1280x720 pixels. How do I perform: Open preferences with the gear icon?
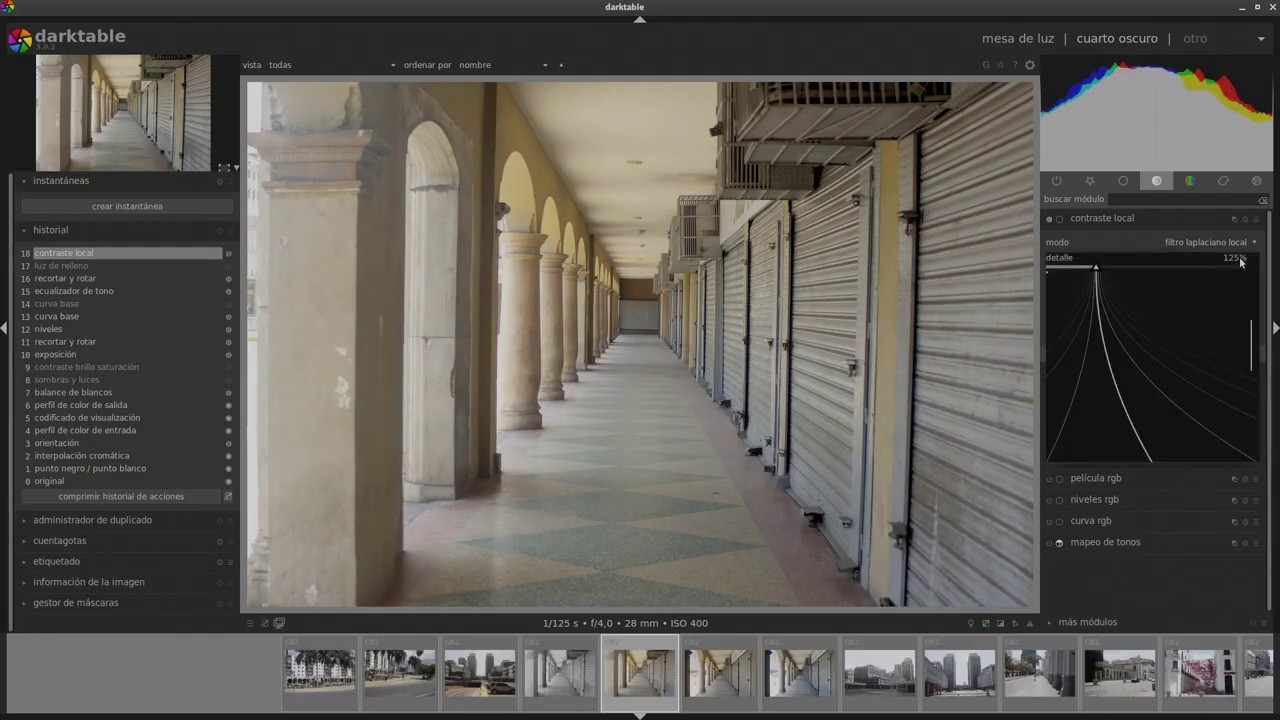pyautogui.click(x=1030, y=65)
